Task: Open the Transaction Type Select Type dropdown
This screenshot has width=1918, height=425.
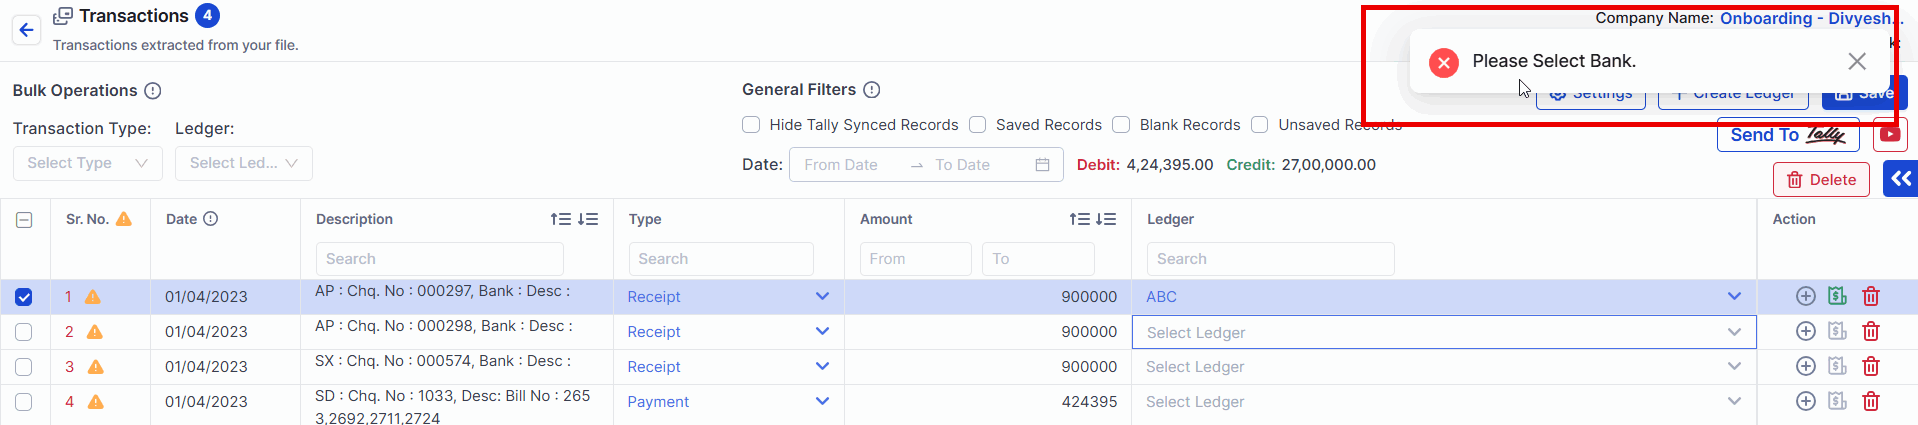Action: pos(88,163)
